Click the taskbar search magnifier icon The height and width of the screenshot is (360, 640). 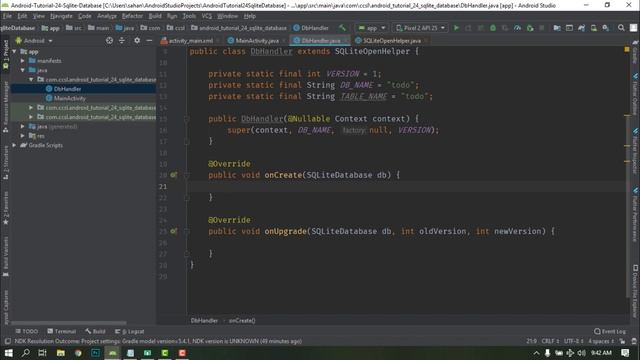25,353
